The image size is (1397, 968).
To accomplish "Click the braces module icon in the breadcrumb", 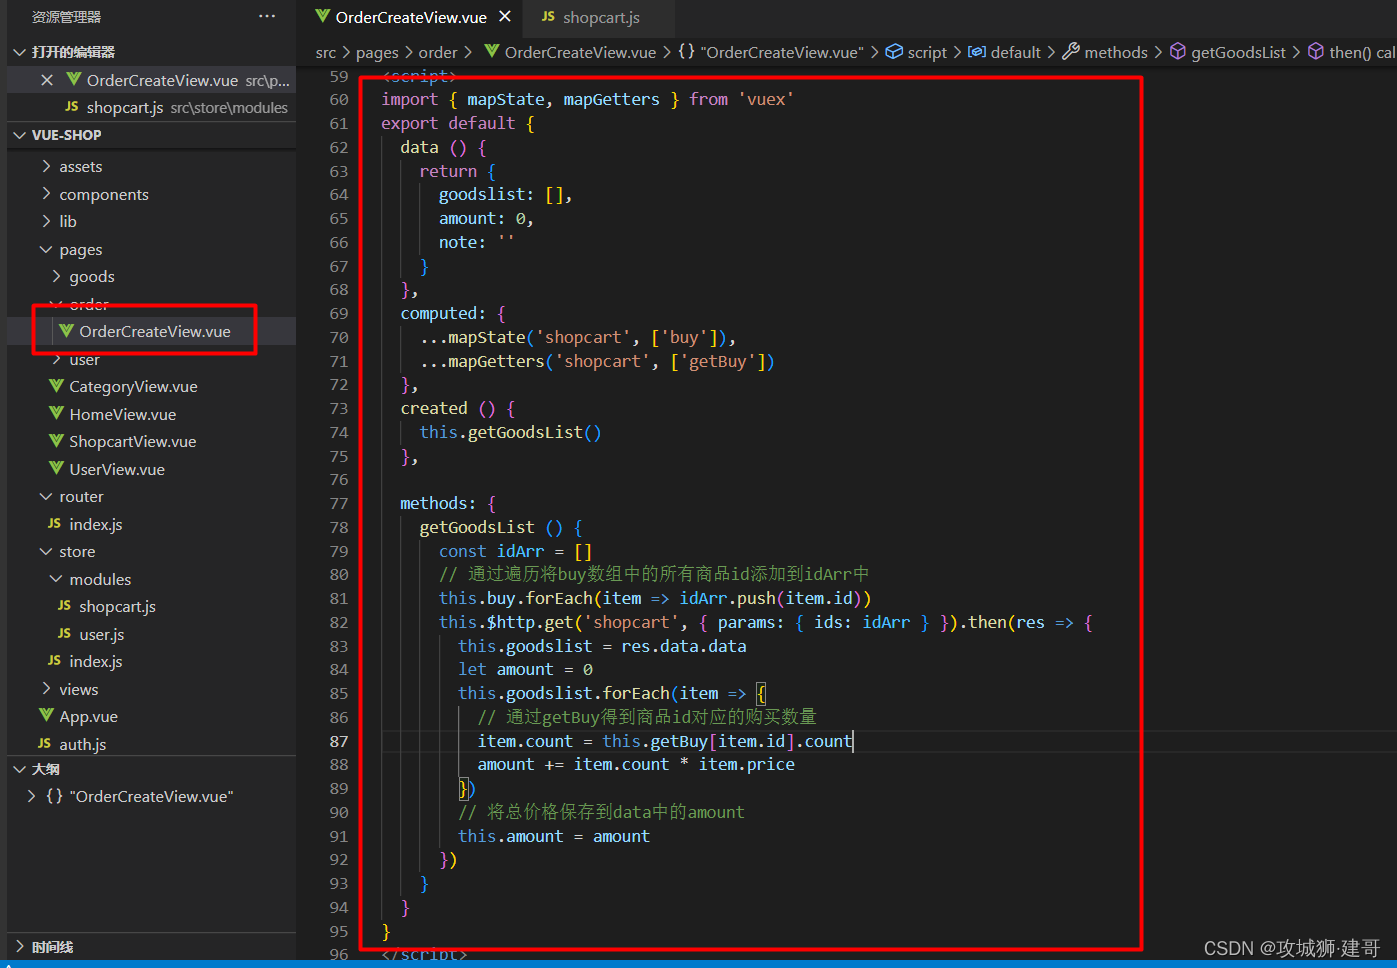I will click(686, 52).
